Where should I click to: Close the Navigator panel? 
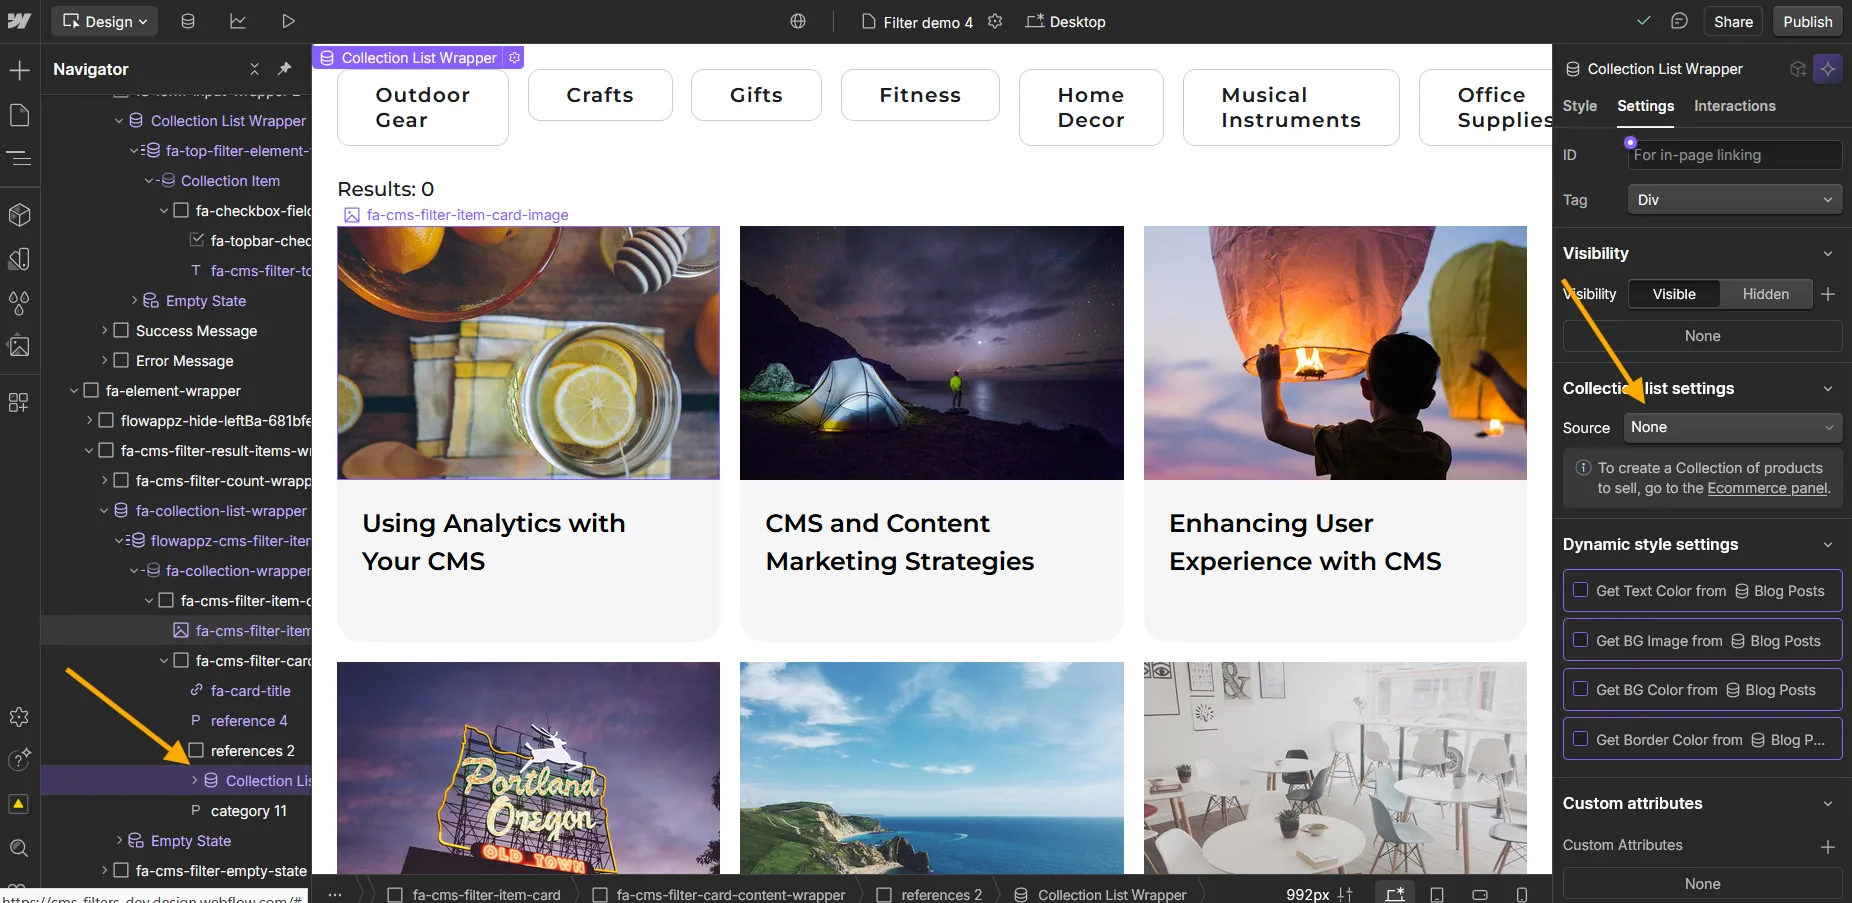tap(254, 69)
